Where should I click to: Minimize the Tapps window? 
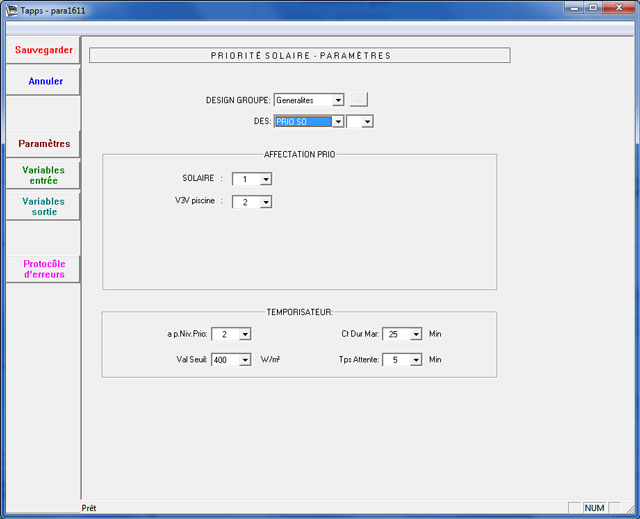576,8
